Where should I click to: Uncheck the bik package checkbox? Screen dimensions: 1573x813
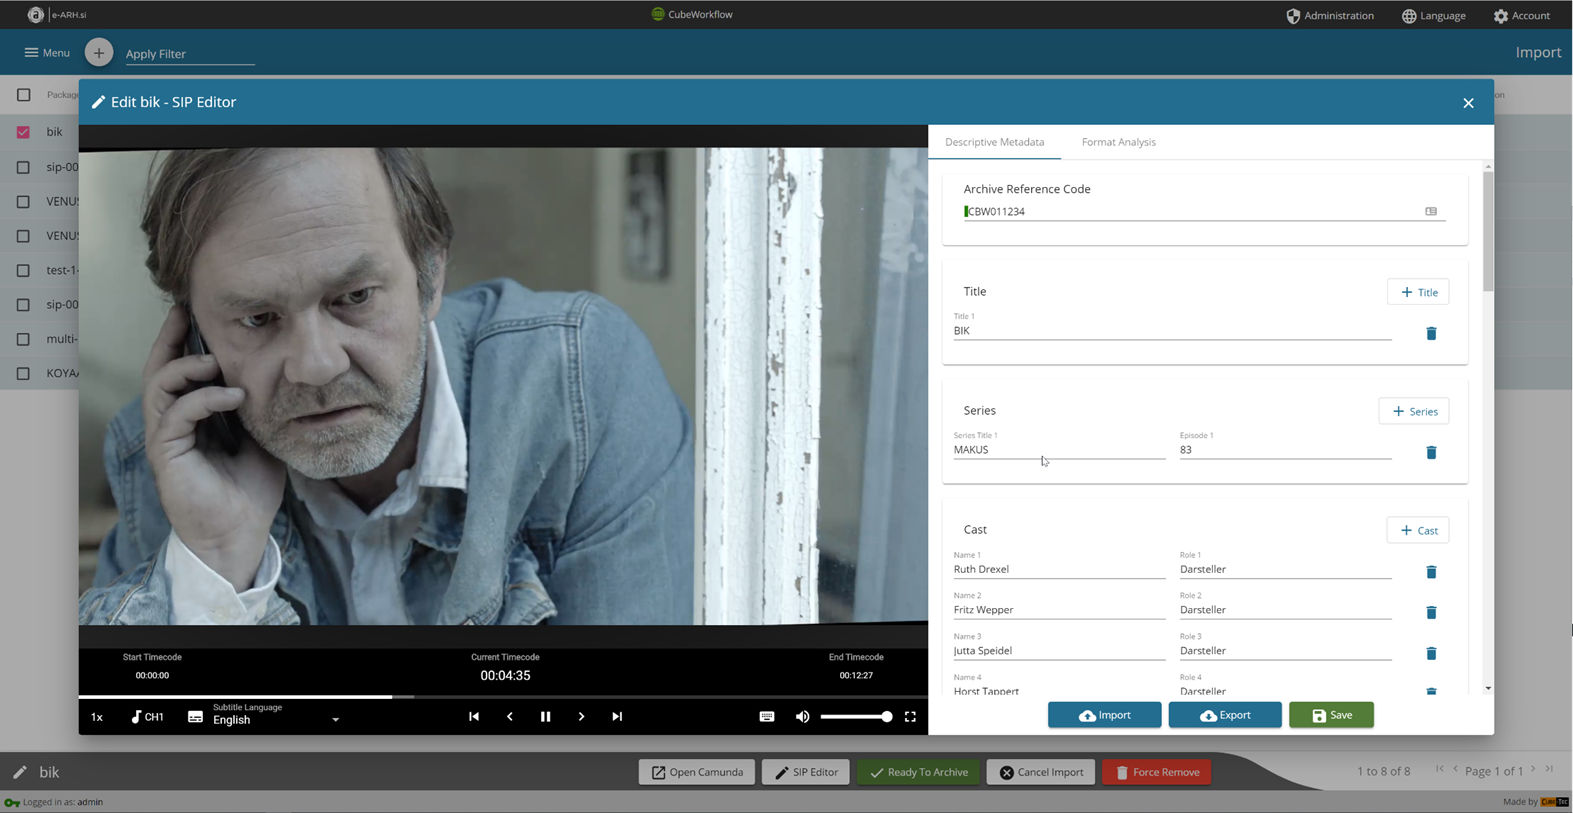pos(23,132)
